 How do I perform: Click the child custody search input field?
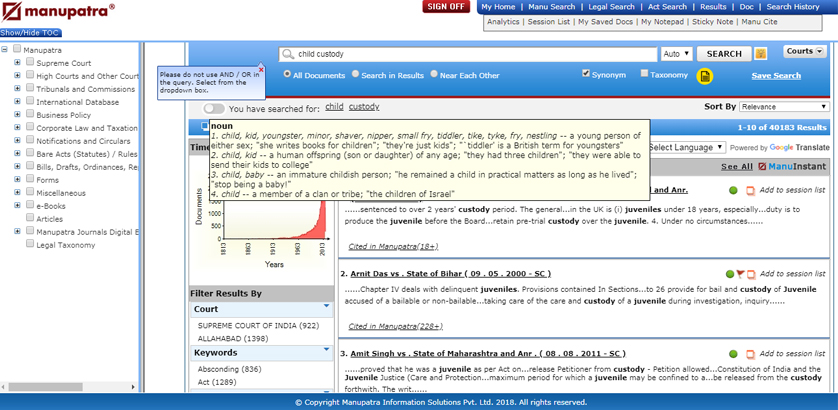[x=468, y=54]
